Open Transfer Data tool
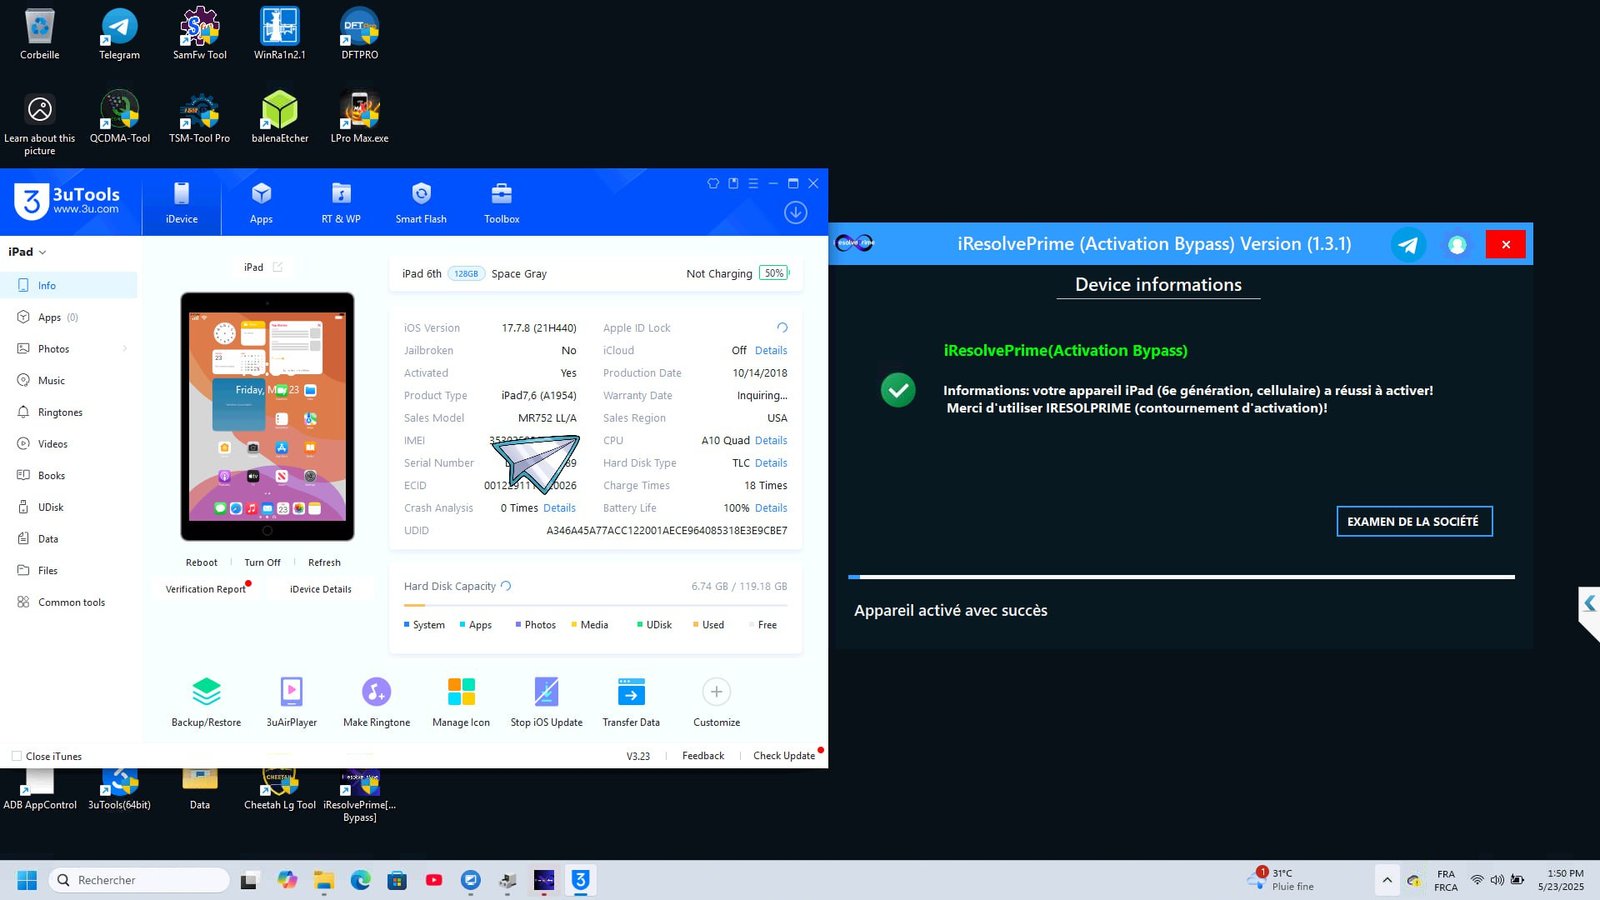This screenshot has width=1600, height=900. [631, 702]
